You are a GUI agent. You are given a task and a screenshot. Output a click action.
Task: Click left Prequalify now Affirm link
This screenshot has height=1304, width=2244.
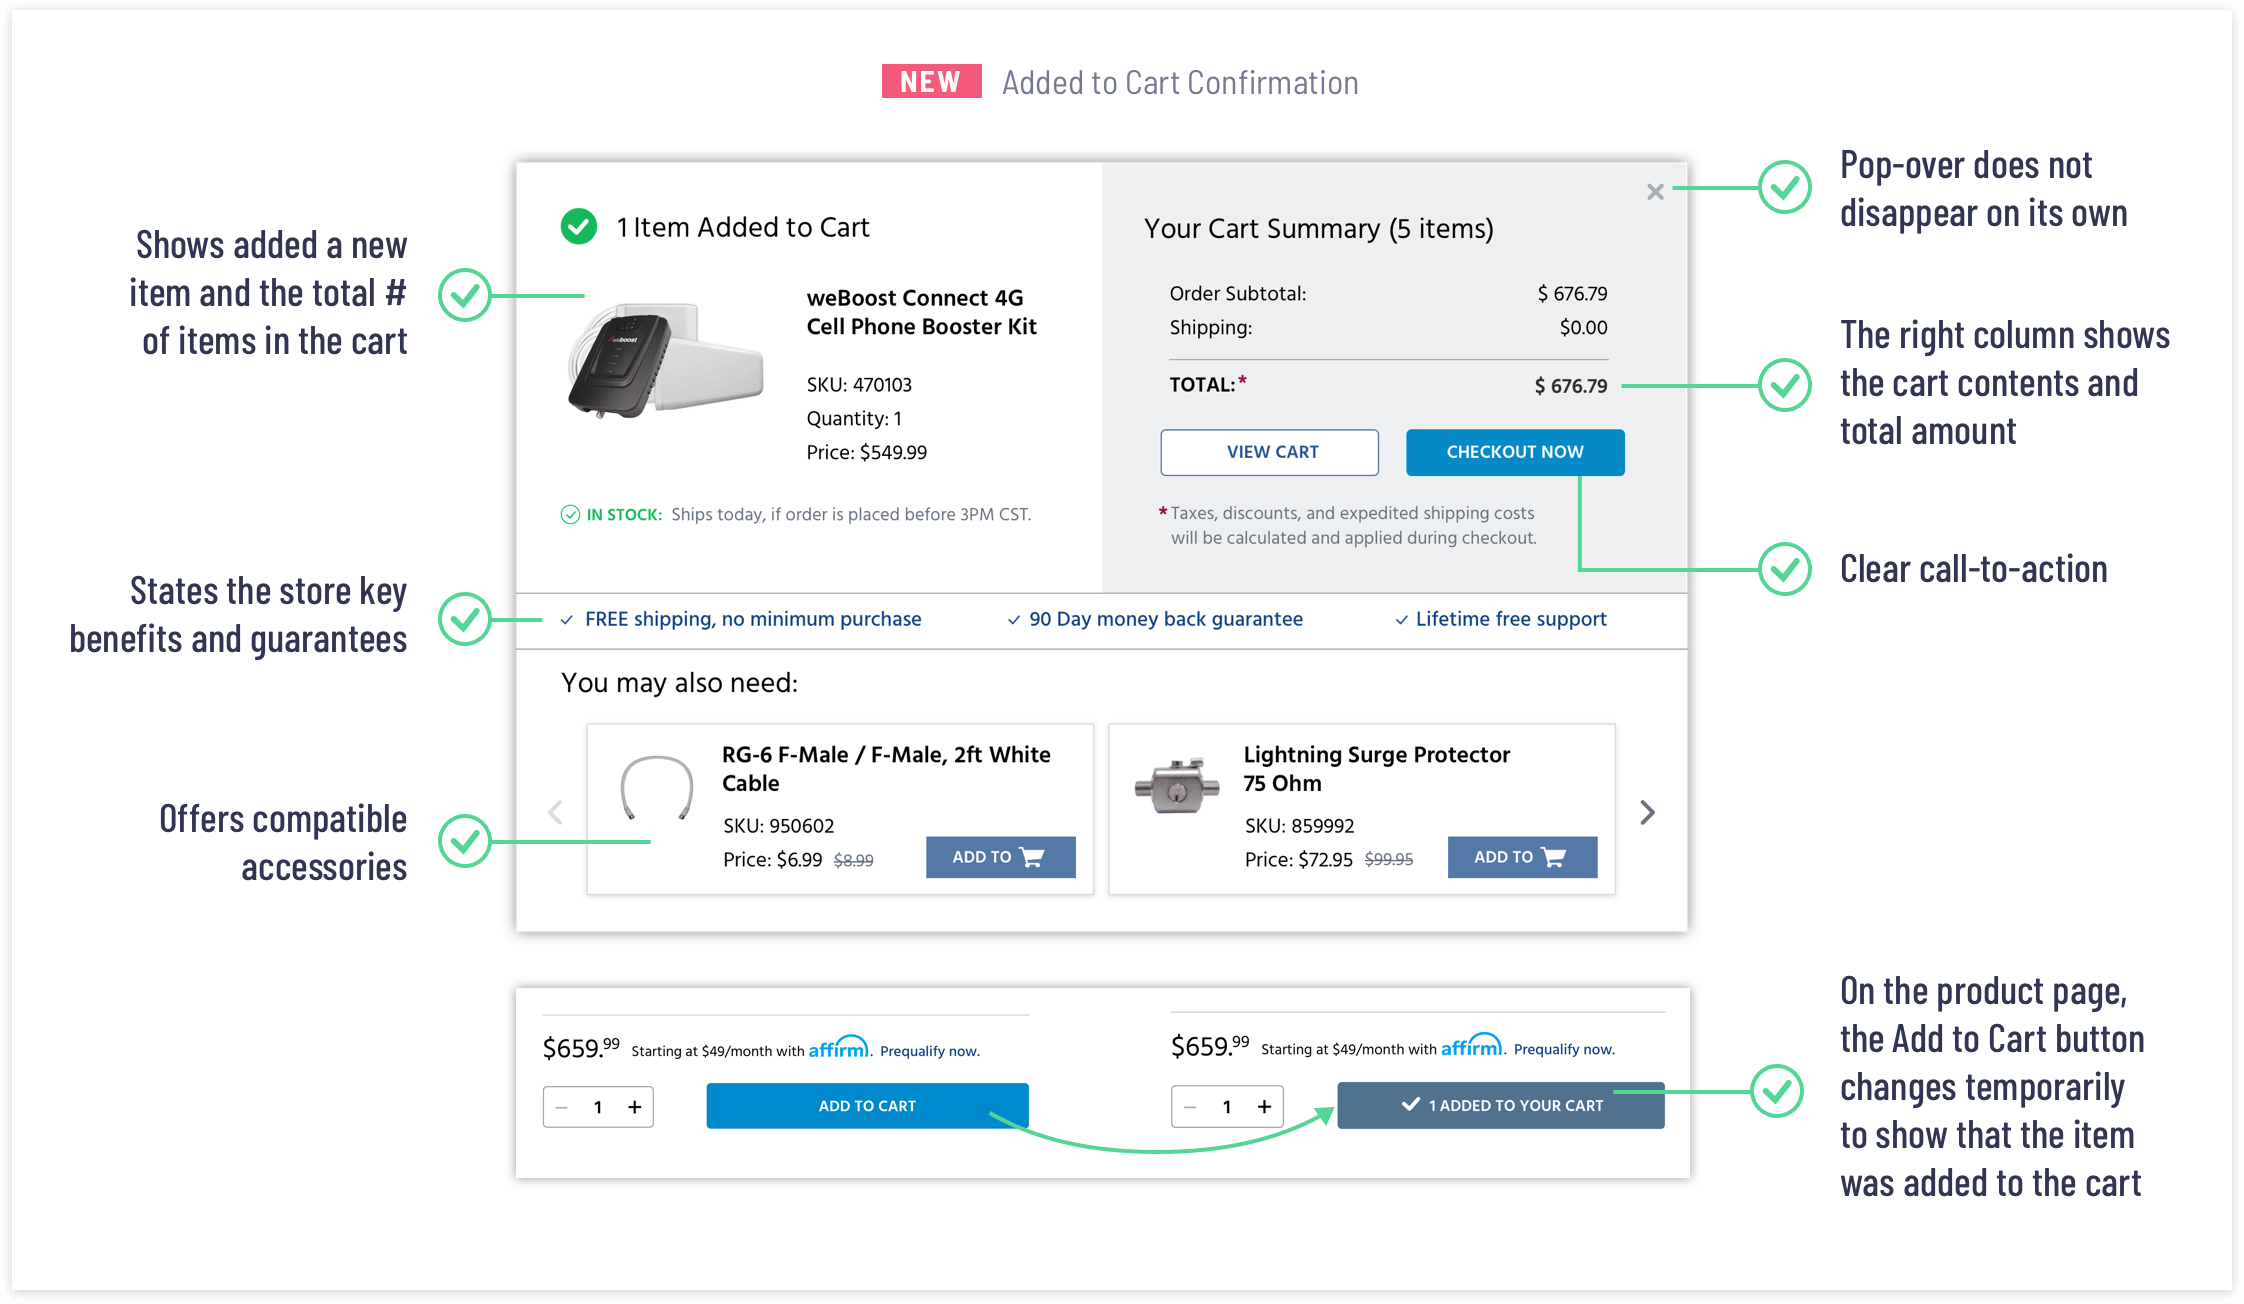click(x=929, y=1051)
